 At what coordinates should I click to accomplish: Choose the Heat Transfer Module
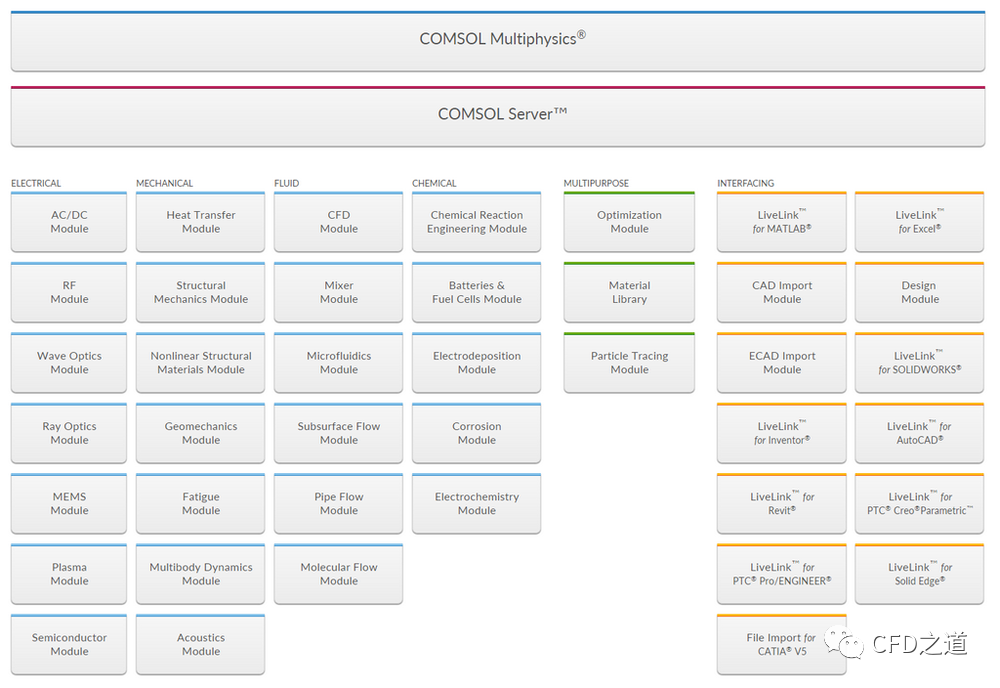click(200, 222)
